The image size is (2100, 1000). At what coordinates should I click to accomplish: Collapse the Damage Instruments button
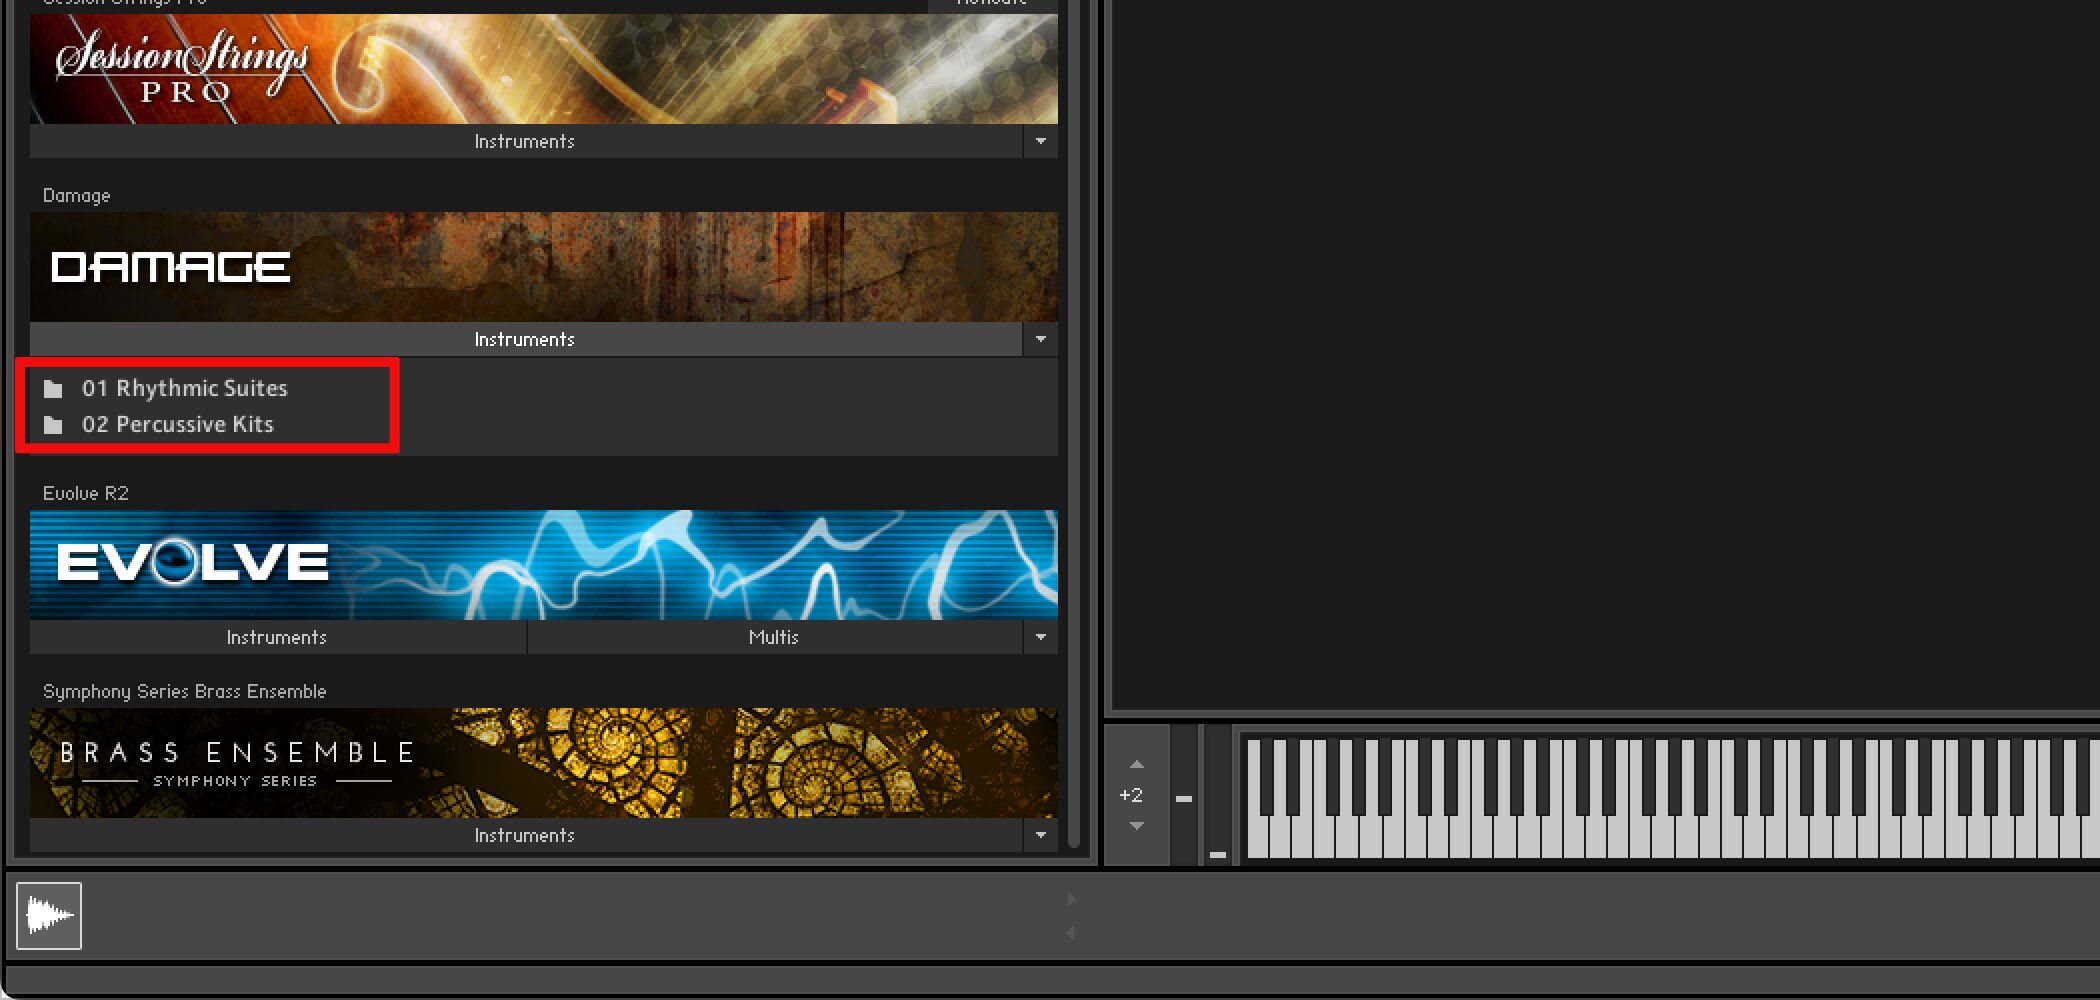tap(526, 339)
